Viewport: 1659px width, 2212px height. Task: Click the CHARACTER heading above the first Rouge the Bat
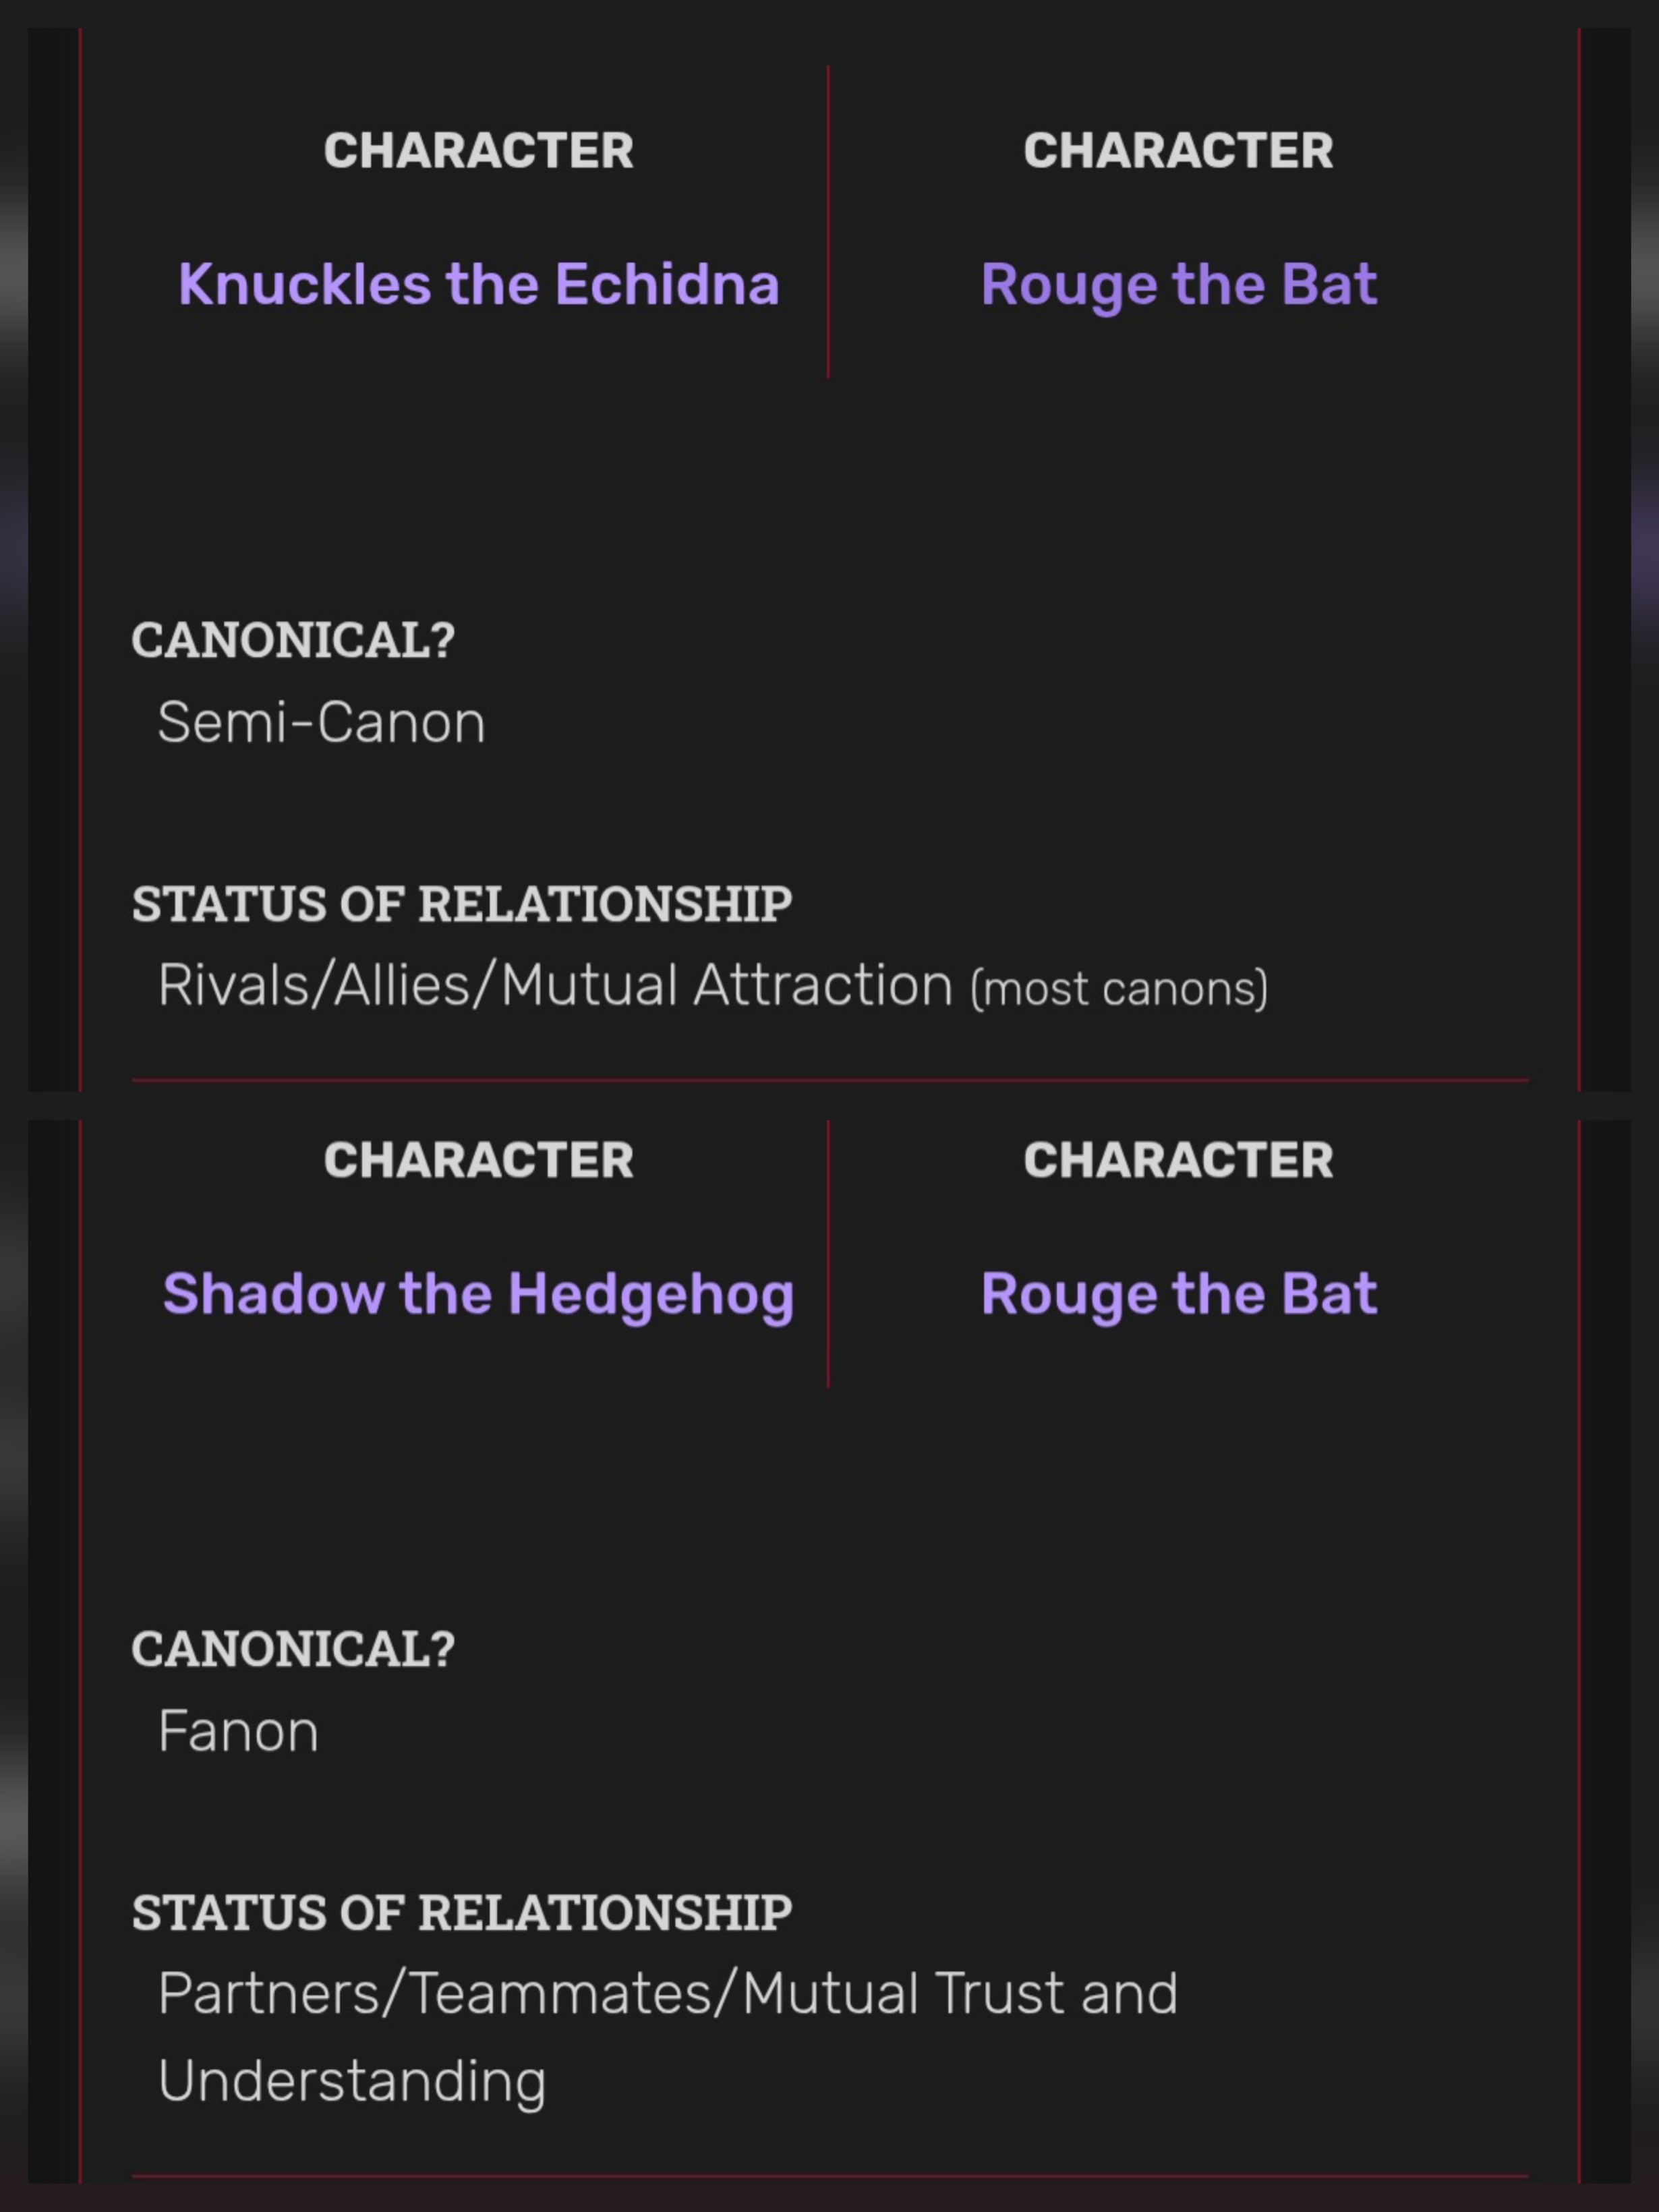1178,151
